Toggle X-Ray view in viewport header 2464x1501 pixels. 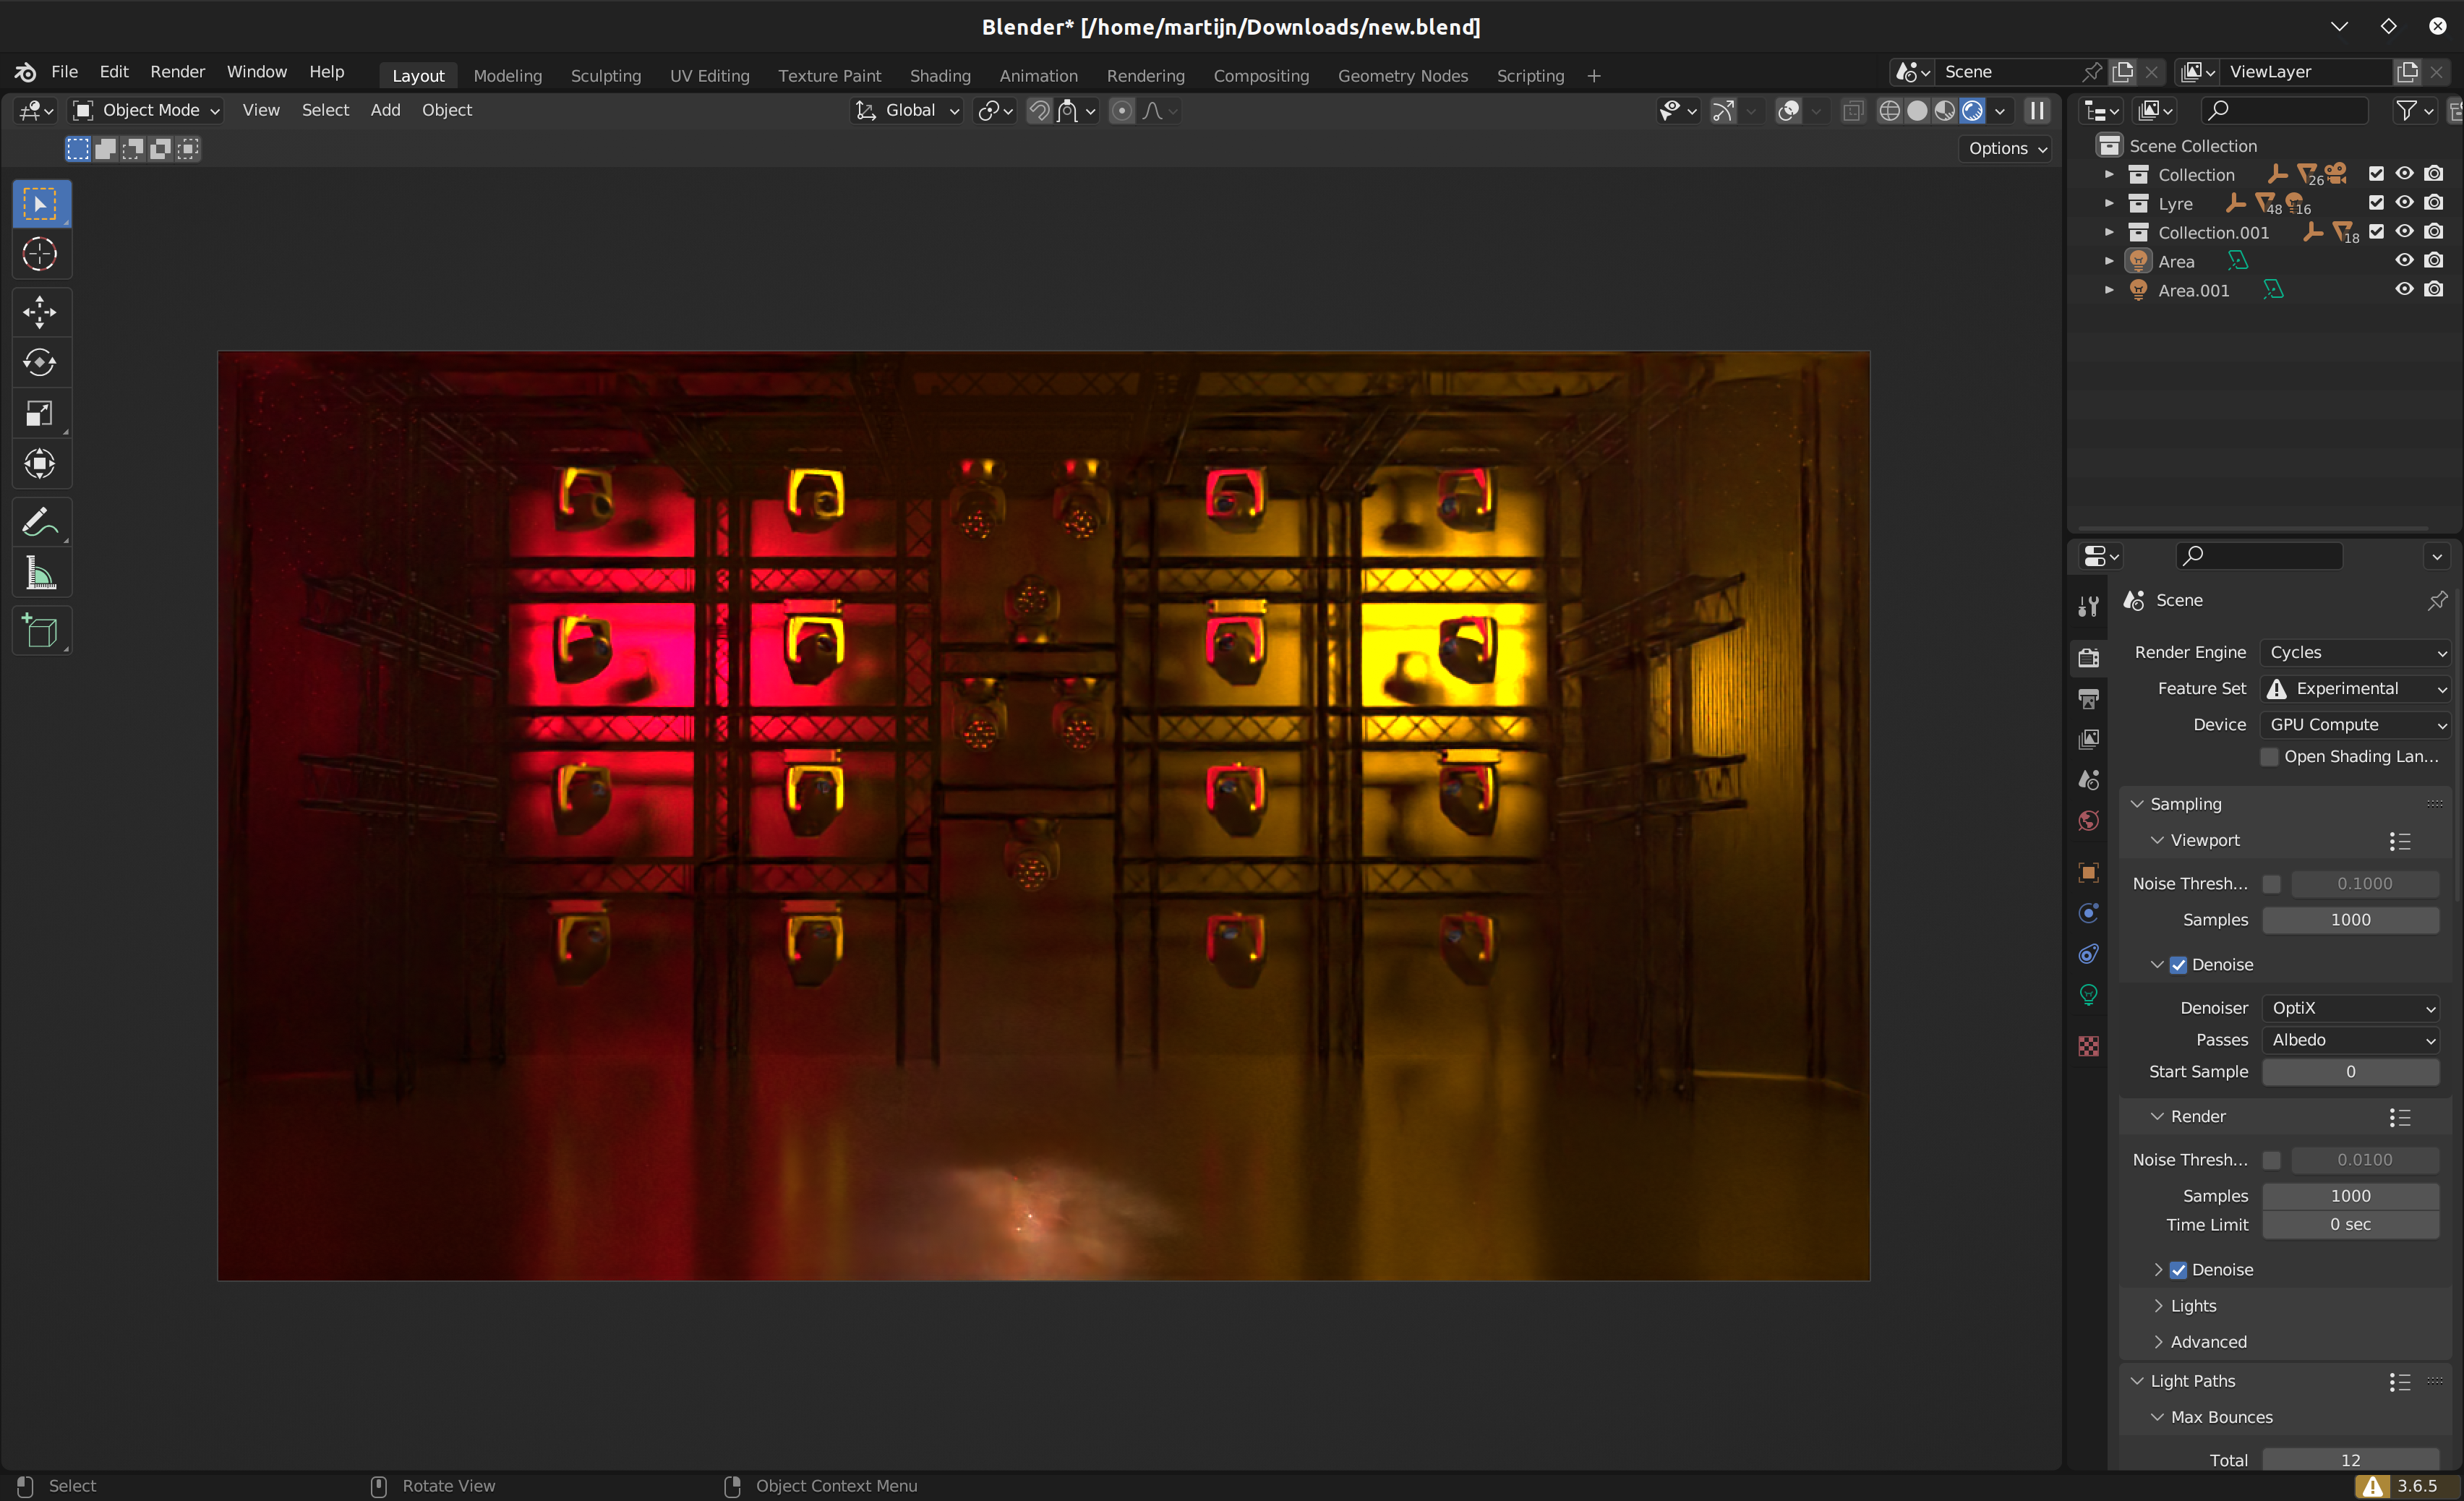pos(1853,111)
